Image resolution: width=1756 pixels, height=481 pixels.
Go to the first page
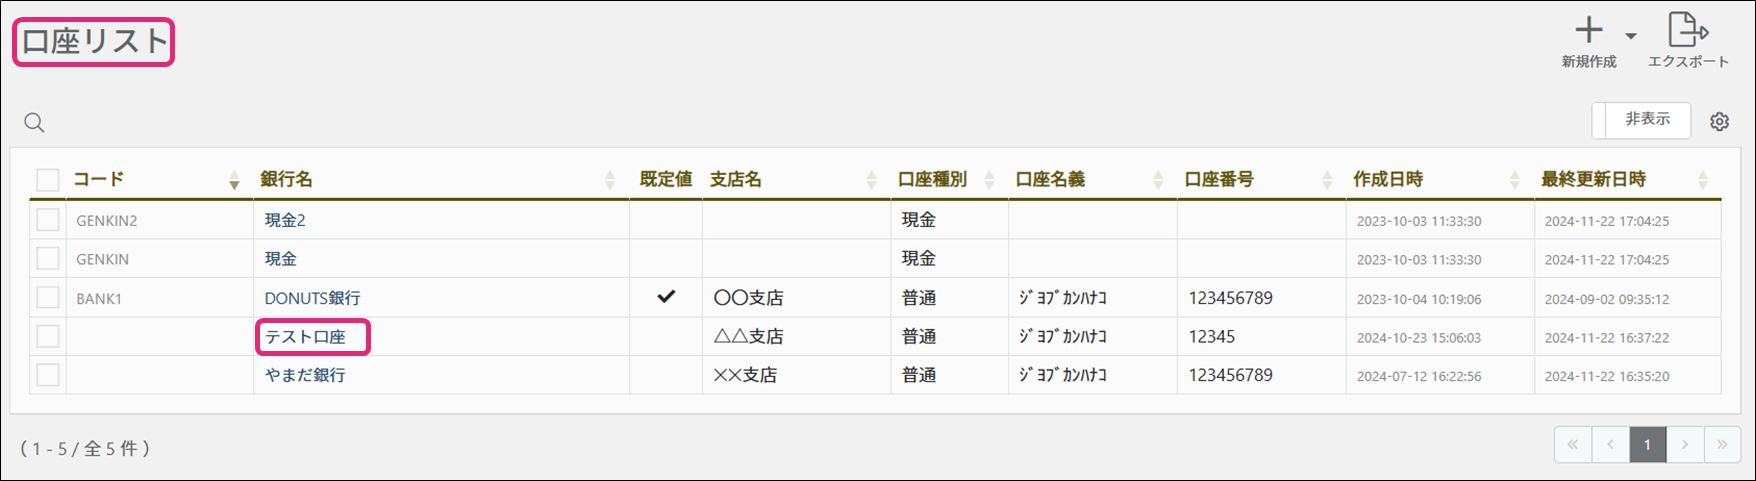coord(1573,445)
